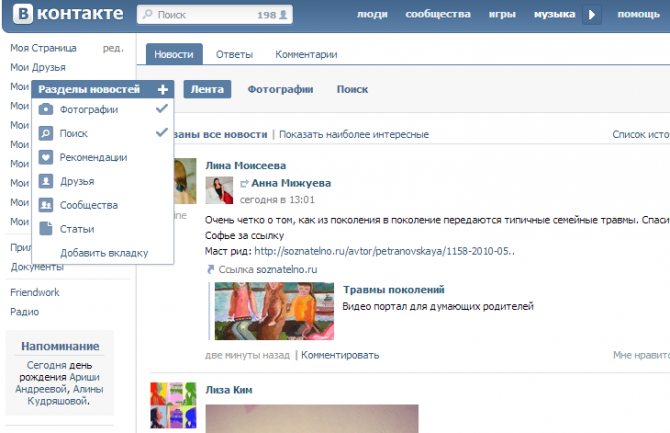The width and height of the screenshot is (670, 433).
Task: Click Лина Моисеева avatar photo
Action: click(x=185, y=181)
